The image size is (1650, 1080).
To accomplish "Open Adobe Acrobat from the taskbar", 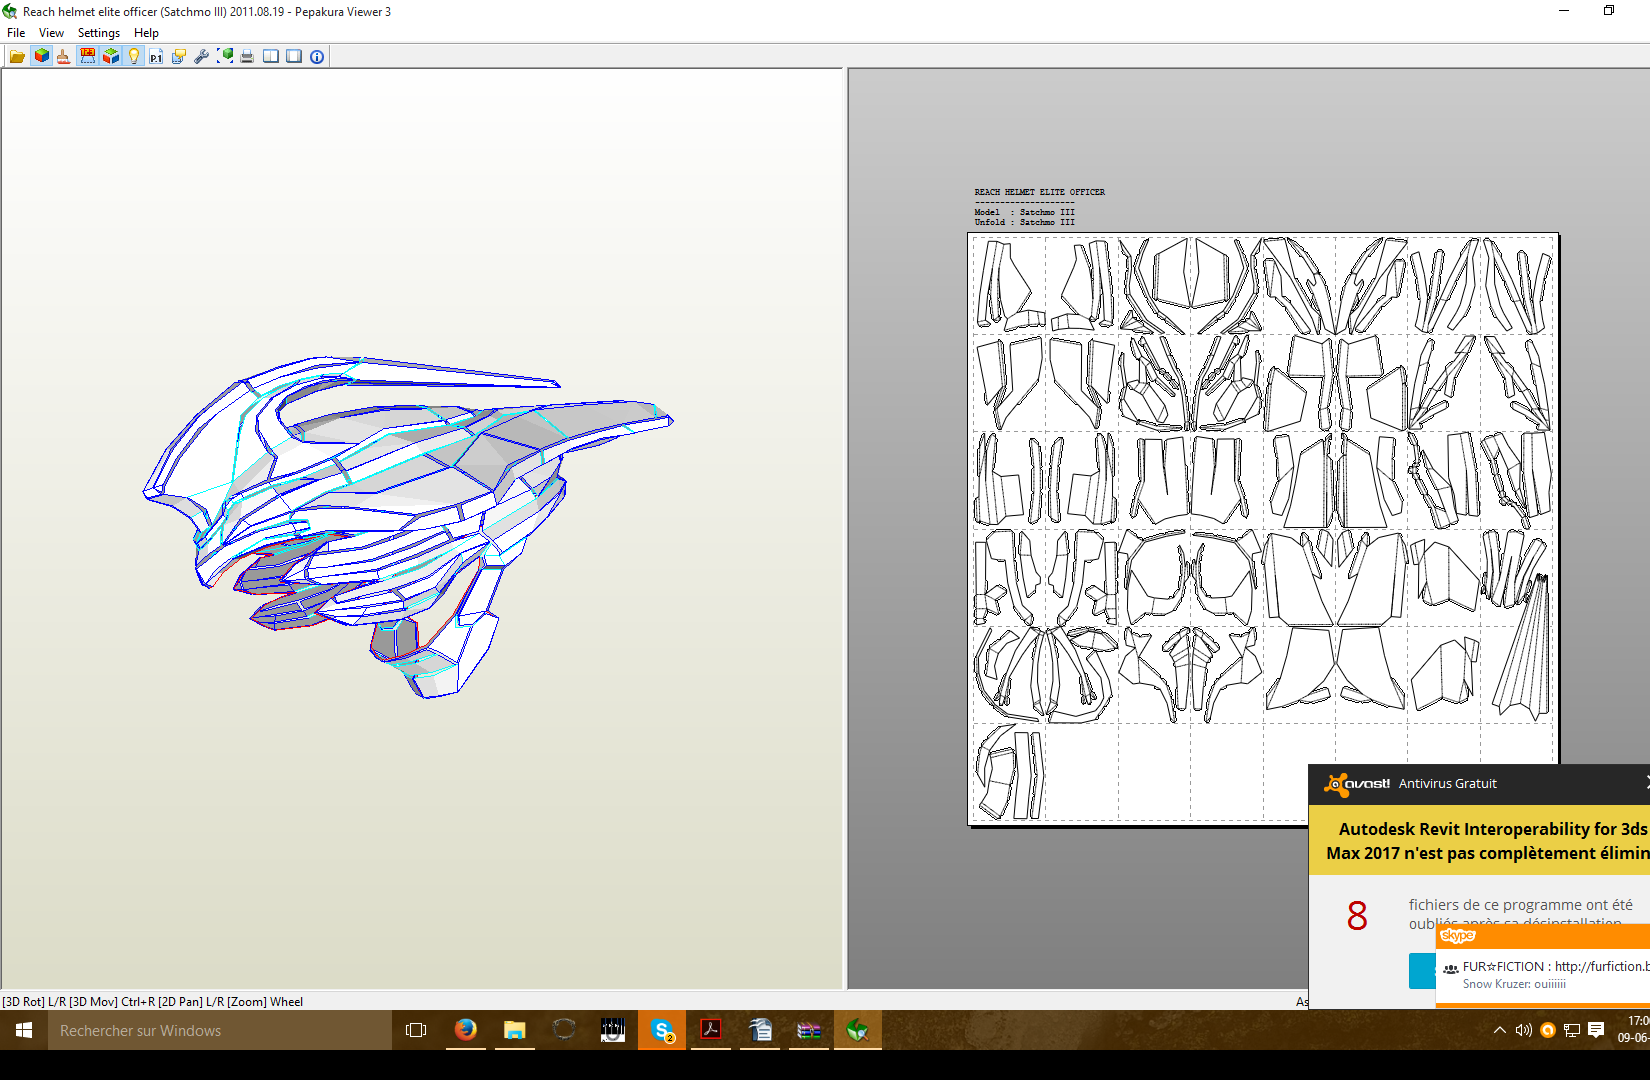I will point(711,1030).
